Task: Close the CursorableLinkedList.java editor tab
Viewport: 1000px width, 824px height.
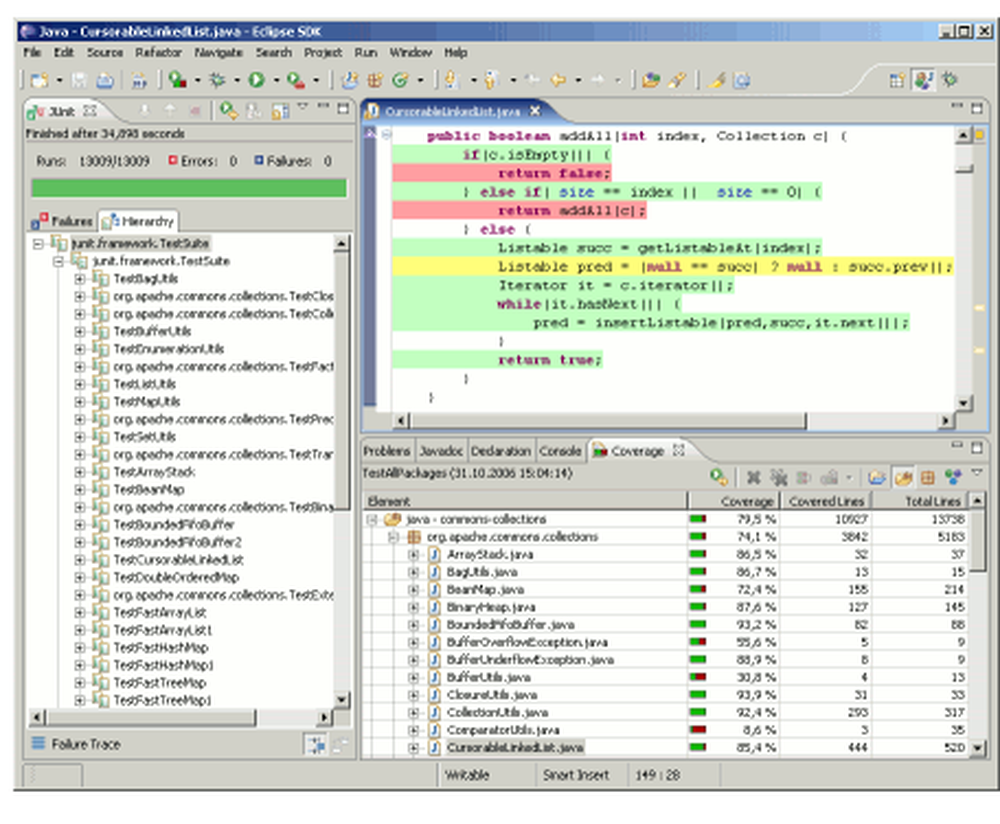Action: click(535, 111)
